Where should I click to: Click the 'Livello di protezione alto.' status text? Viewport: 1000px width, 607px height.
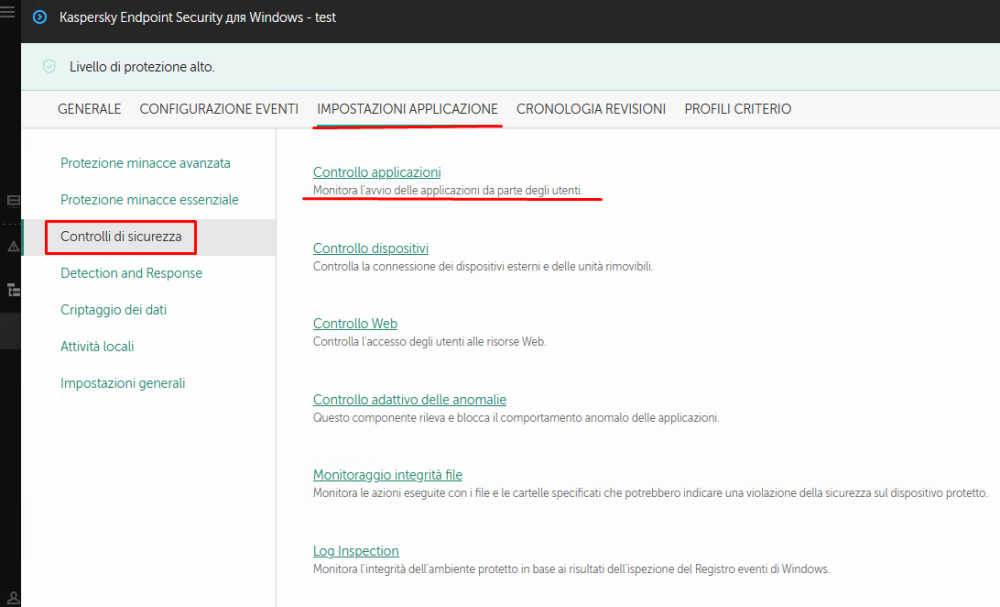pos(142,67)
